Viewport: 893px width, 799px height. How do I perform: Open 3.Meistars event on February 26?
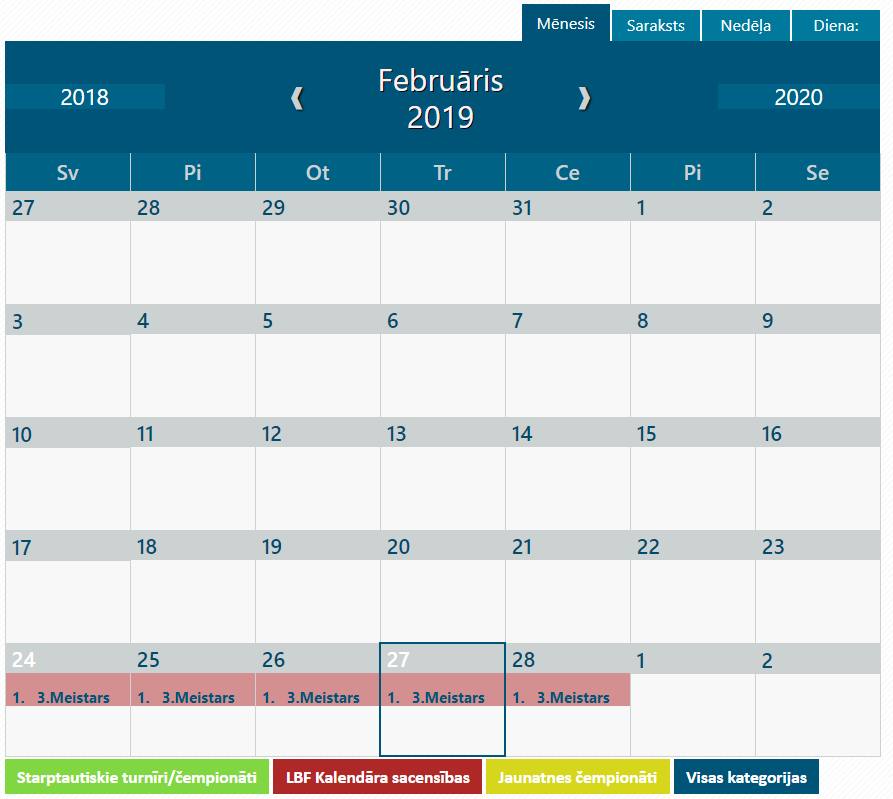tap(322, 698)
